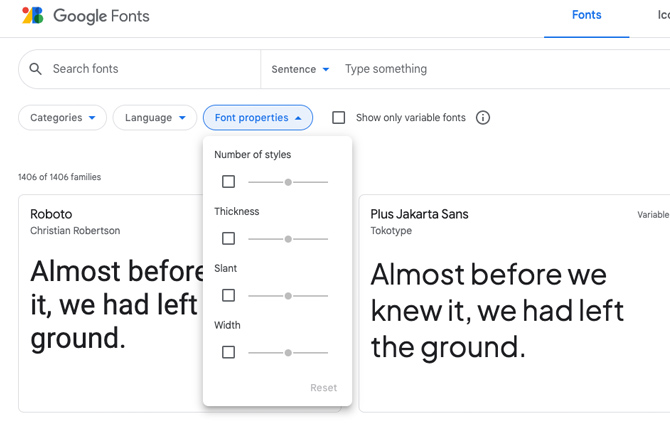
Task: Click the Number of styles slider
Action: click(x=288, y=182)
